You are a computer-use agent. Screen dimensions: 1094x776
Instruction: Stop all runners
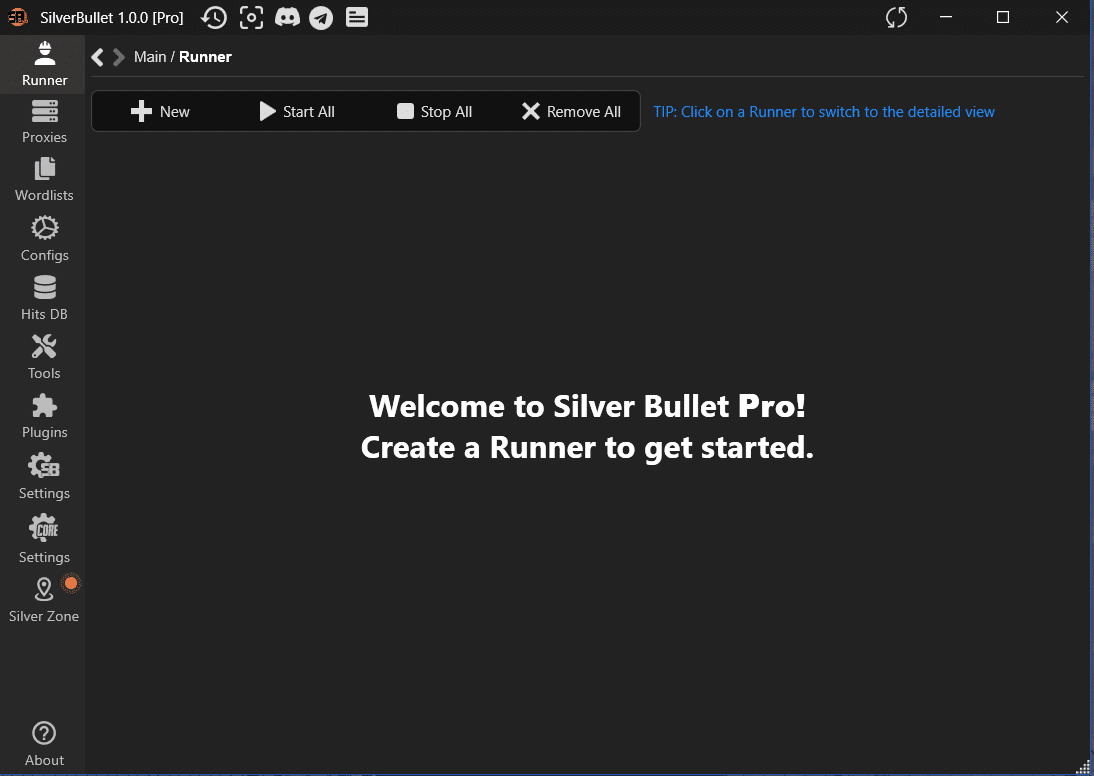434,111
